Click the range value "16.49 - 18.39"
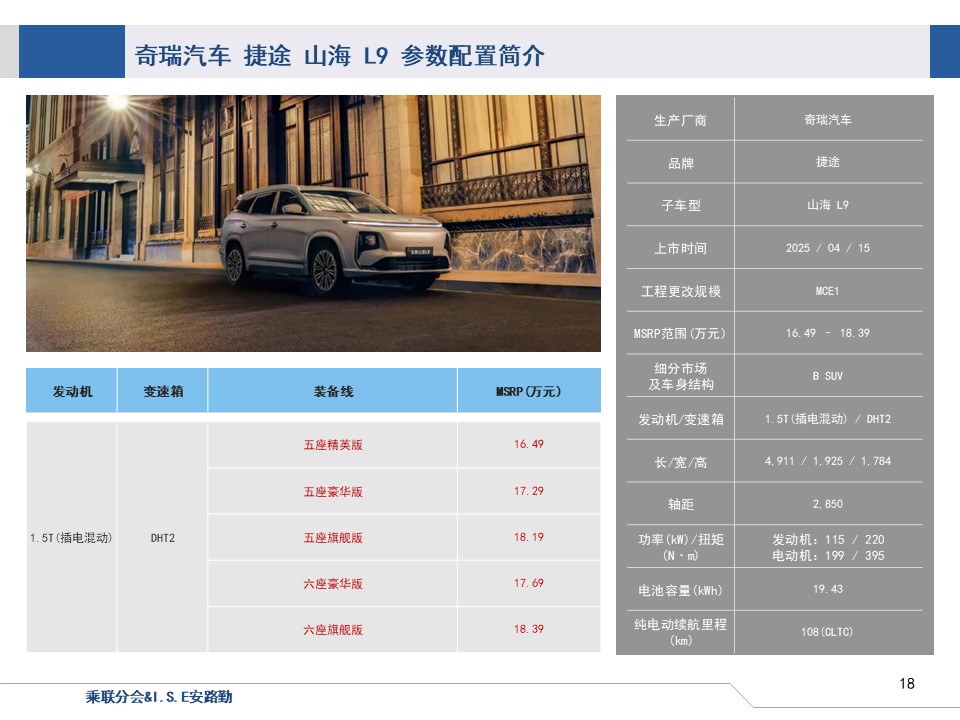Screen dimensions: 960x720 828,333
